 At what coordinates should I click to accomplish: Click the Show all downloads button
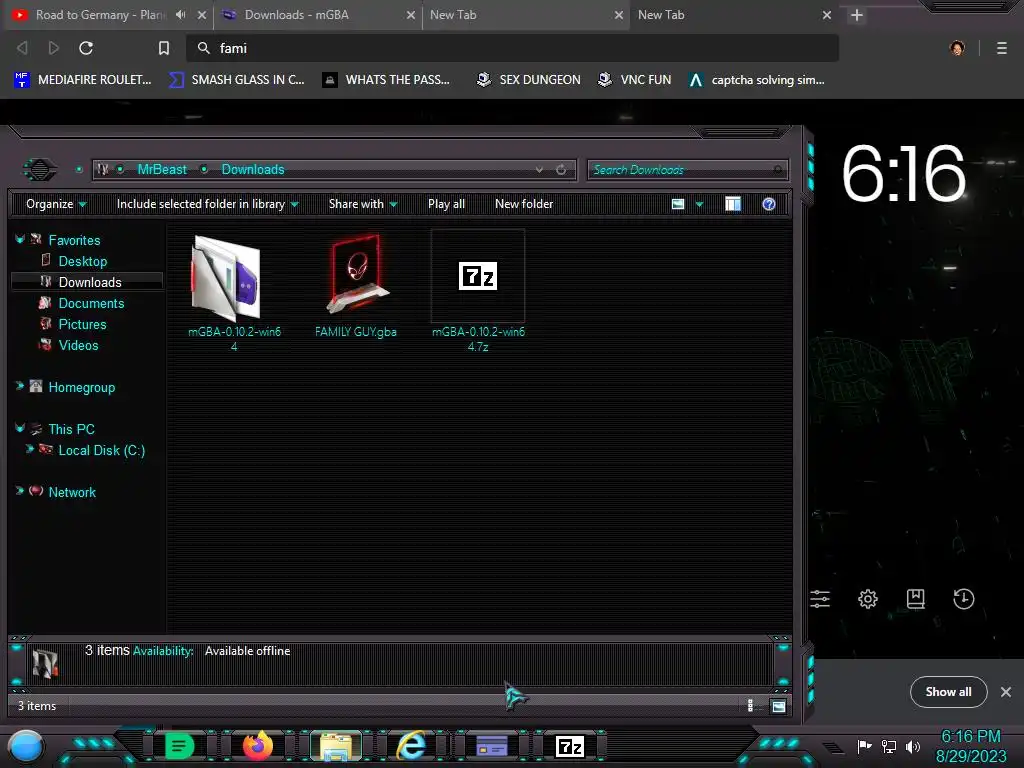tap(948, 692)
